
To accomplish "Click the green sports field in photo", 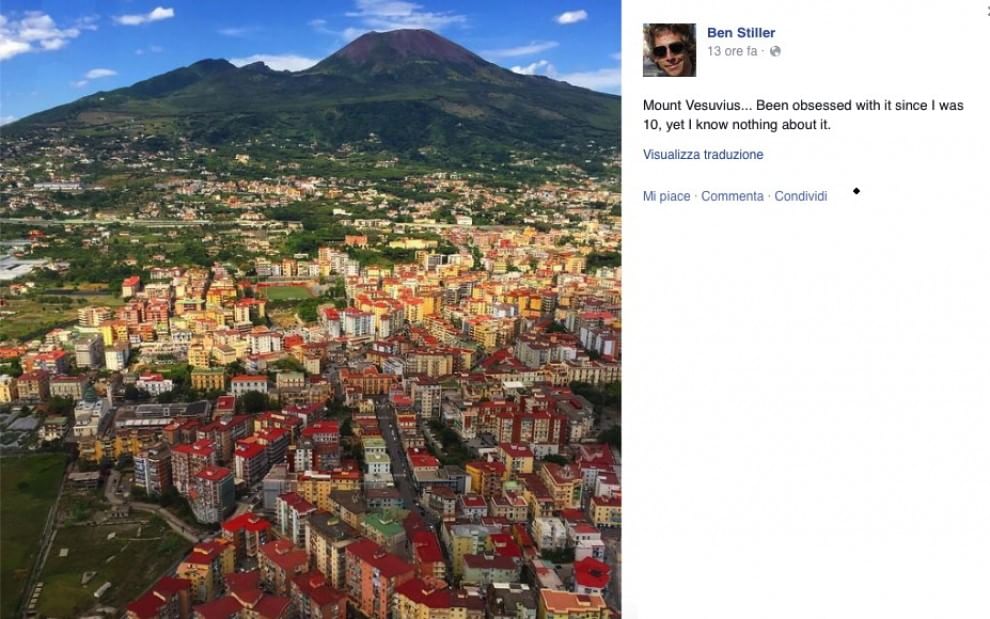I will click(287, 293).
